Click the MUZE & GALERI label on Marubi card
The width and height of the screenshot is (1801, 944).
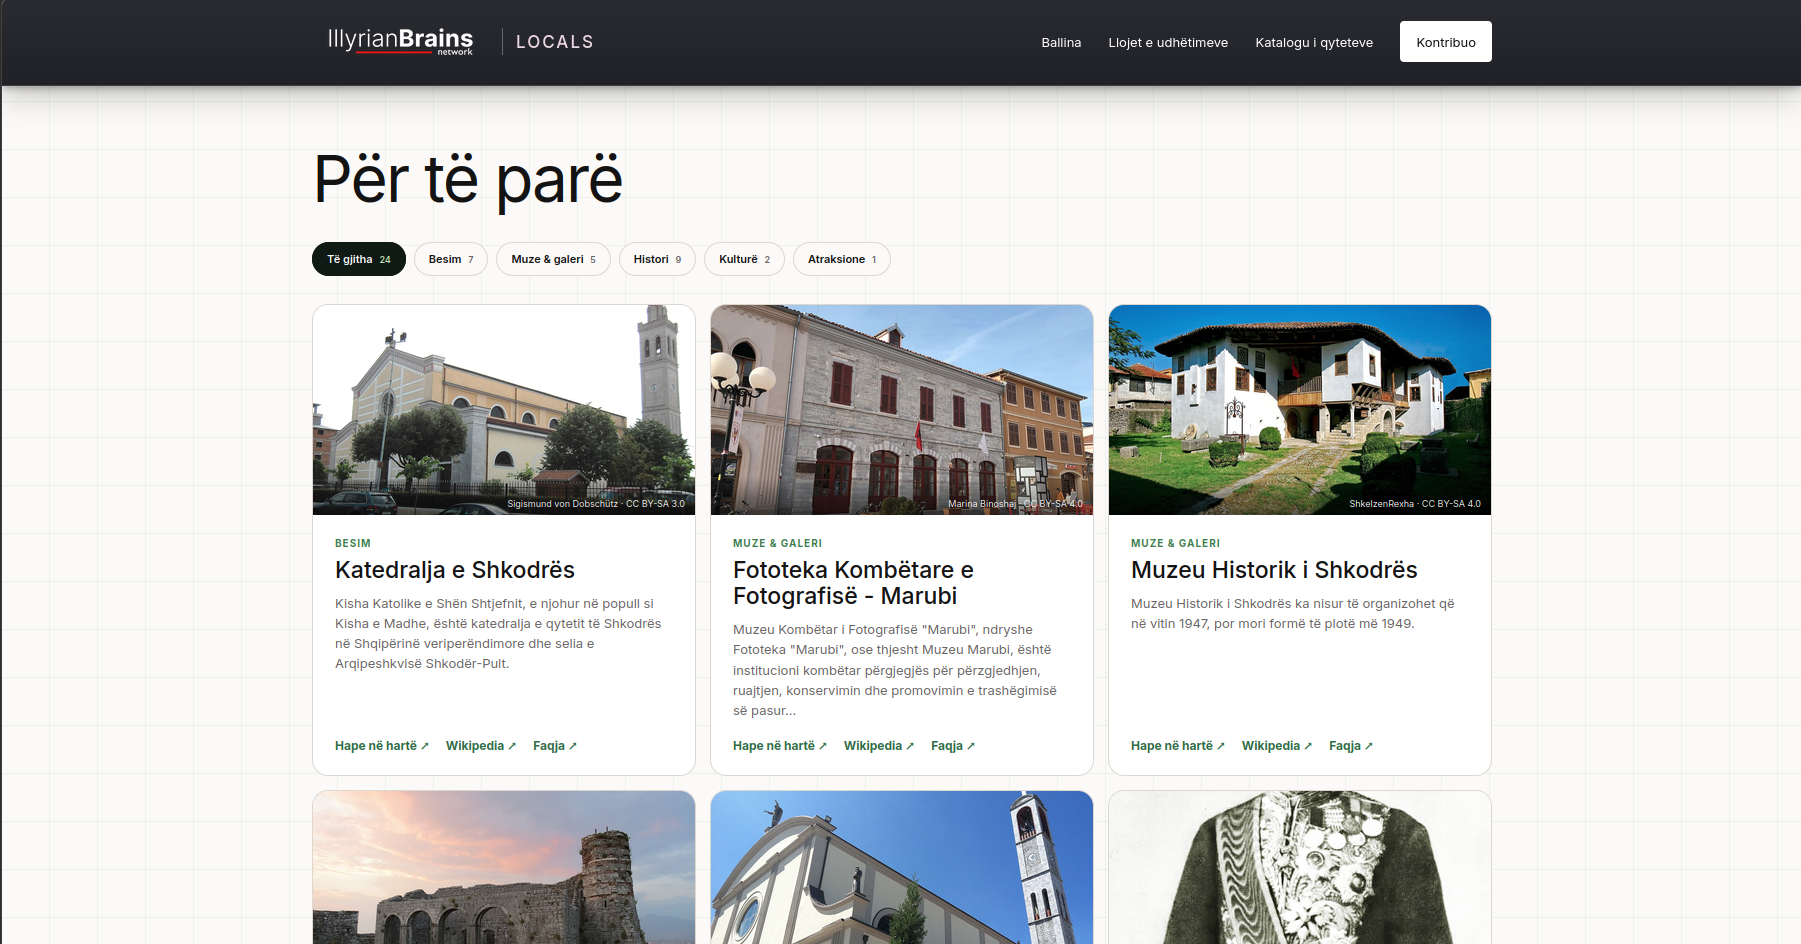coord(777,544)
